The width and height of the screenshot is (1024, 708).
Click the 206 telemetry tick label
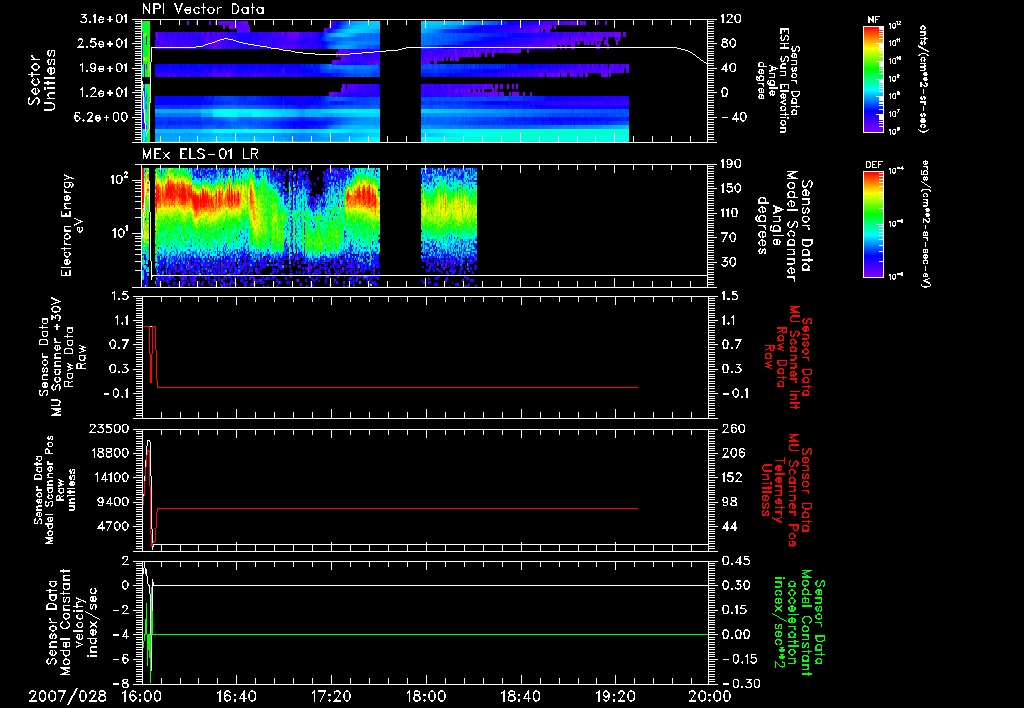click(x=733, y=453)
